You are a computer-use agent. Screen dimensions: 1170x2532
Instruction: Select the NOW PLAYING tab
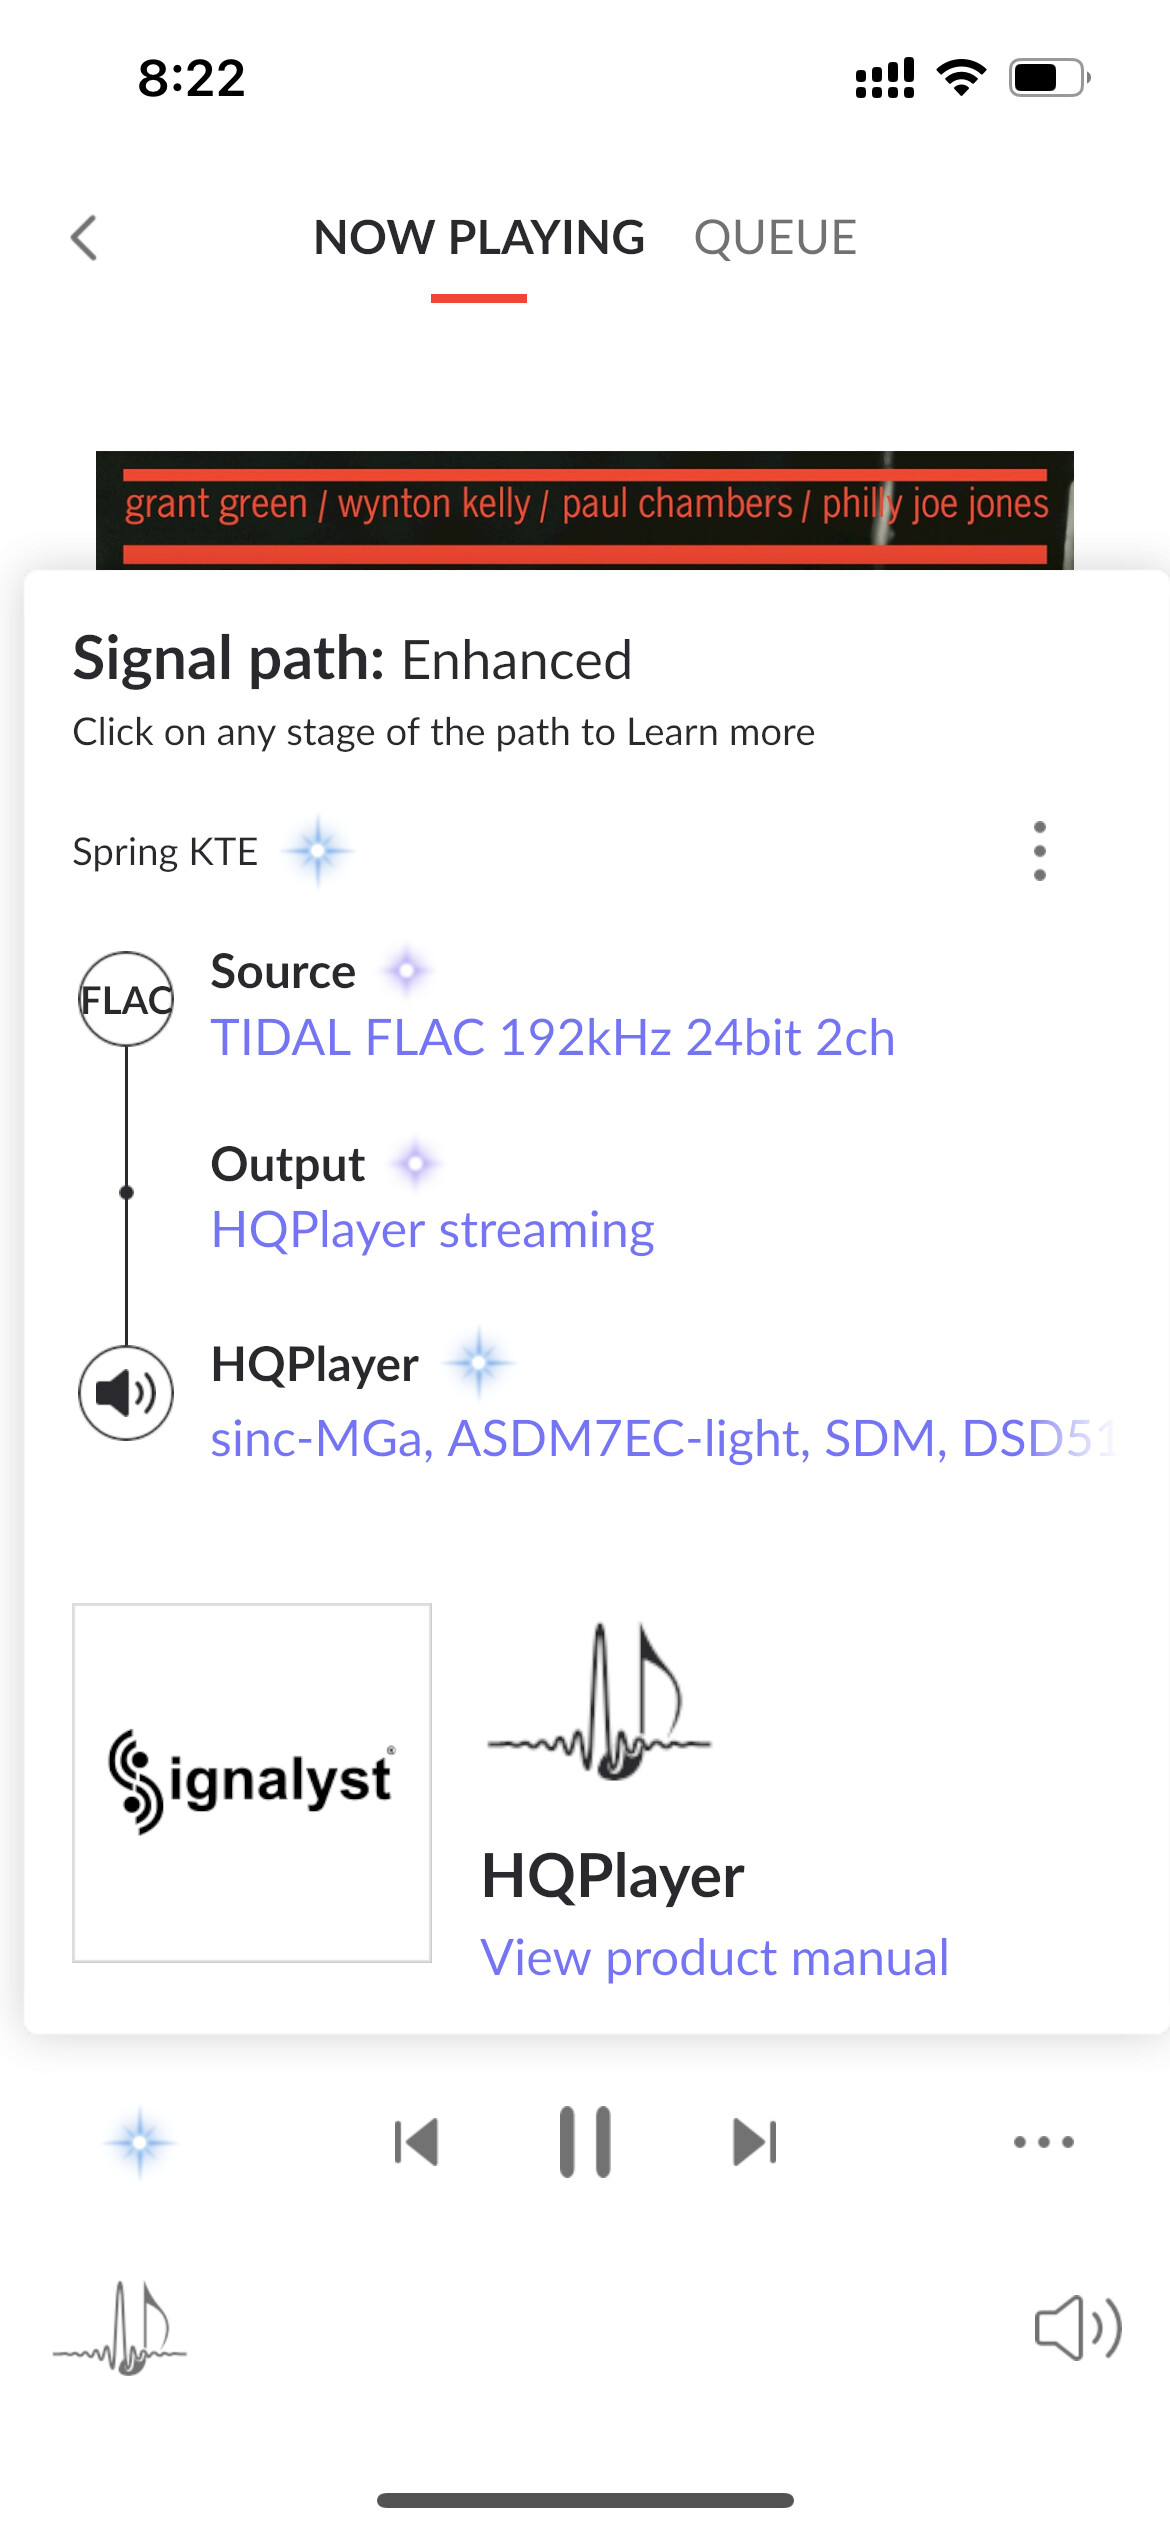tap(479, 238)
